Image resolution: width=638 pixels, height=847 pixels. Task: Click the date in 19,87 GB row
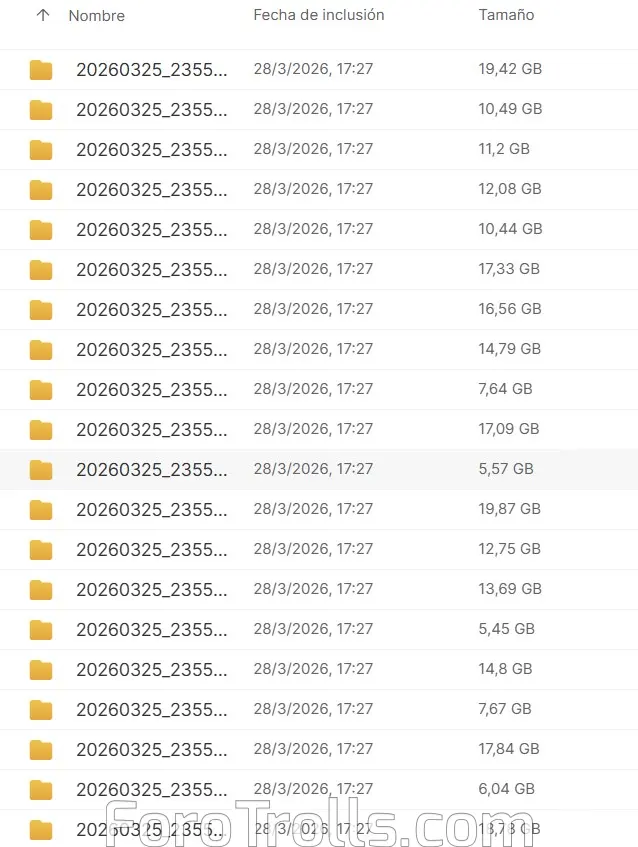[x=313, y=509]
